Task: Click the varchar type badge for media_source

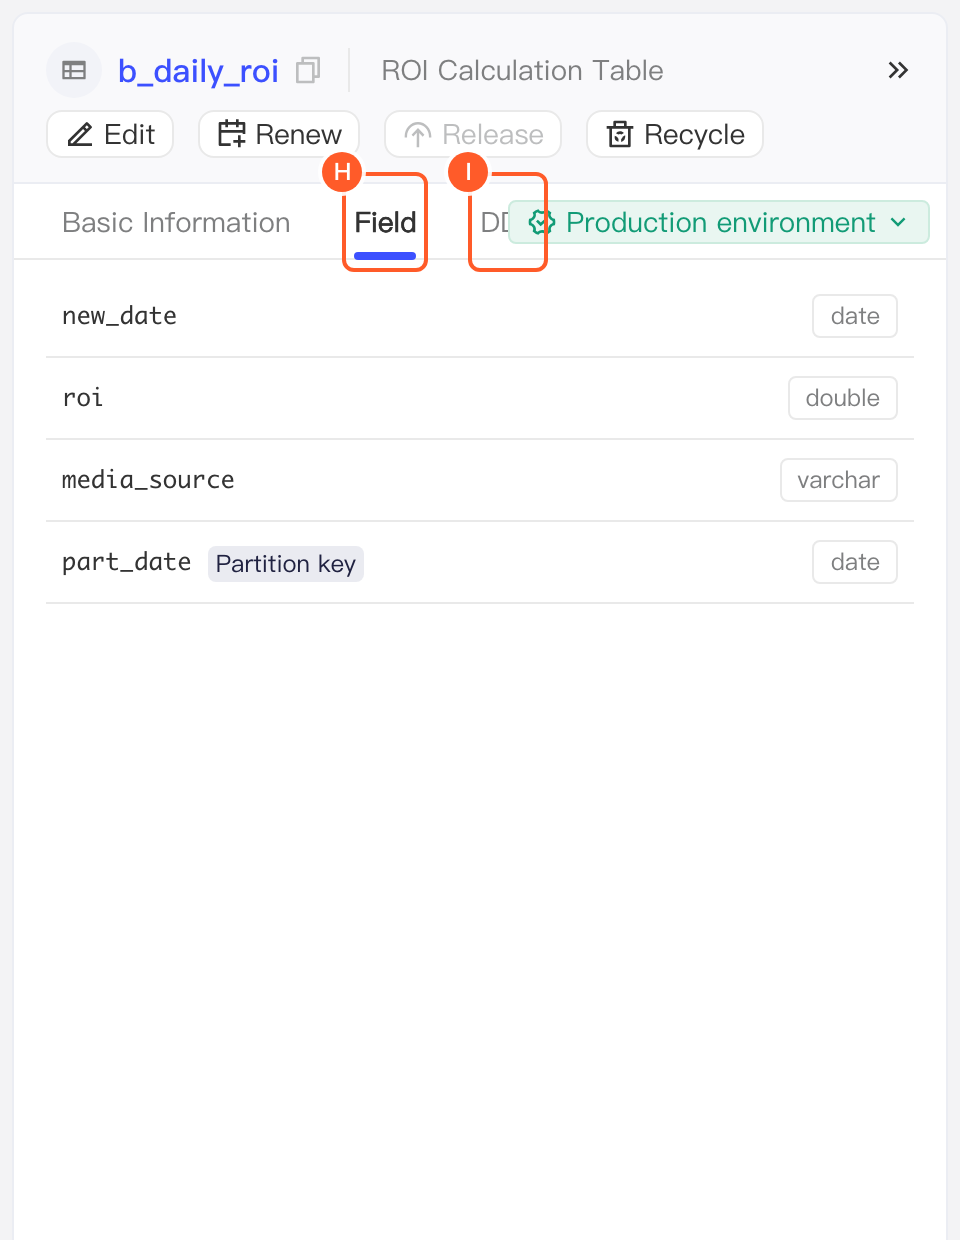Action: click(x=839, y=480)
